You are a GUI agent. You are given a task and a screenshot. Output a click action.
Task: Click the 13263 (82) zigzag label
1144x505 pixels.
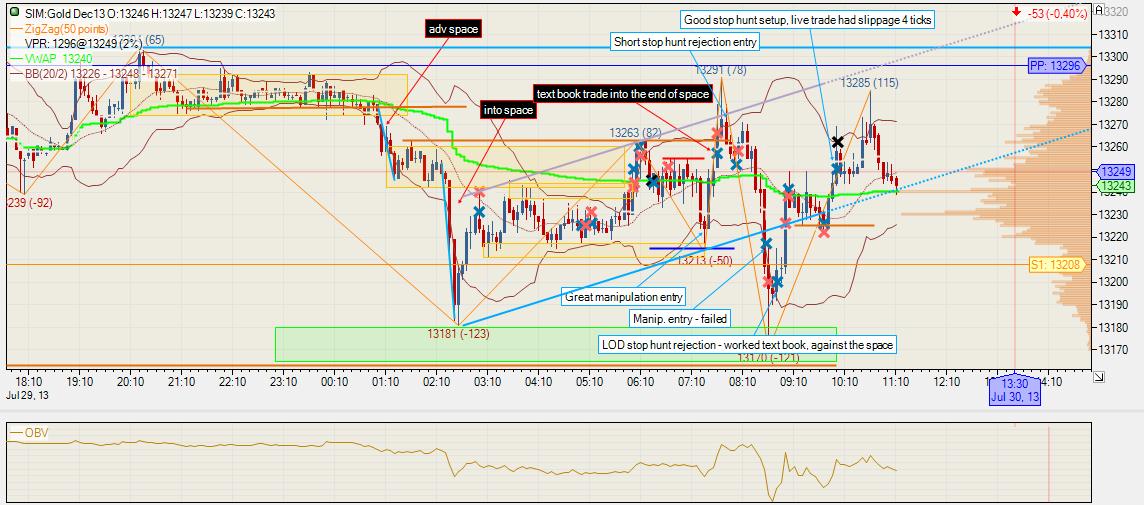click(635, 133)
